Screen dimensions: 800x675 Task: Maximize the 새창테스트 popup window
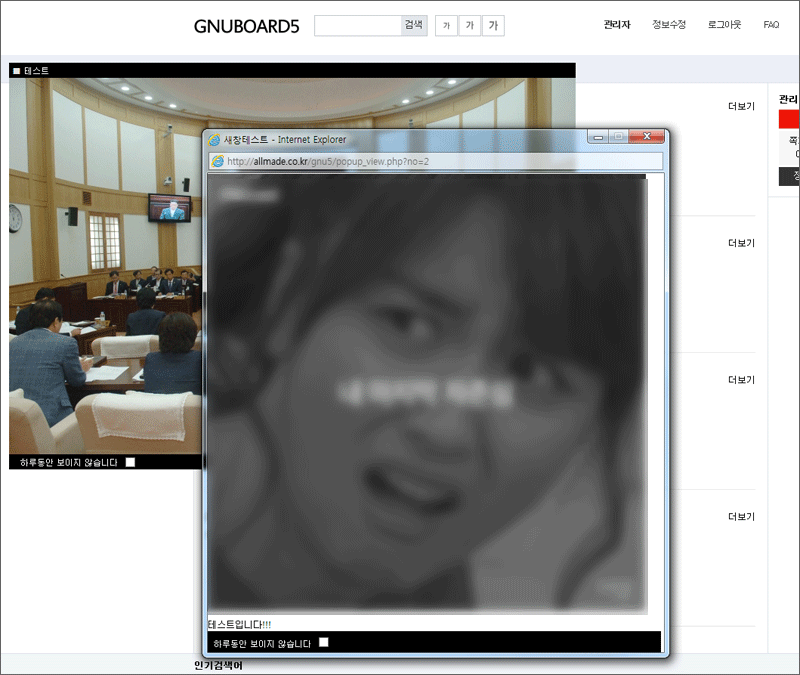click(619, 137)
